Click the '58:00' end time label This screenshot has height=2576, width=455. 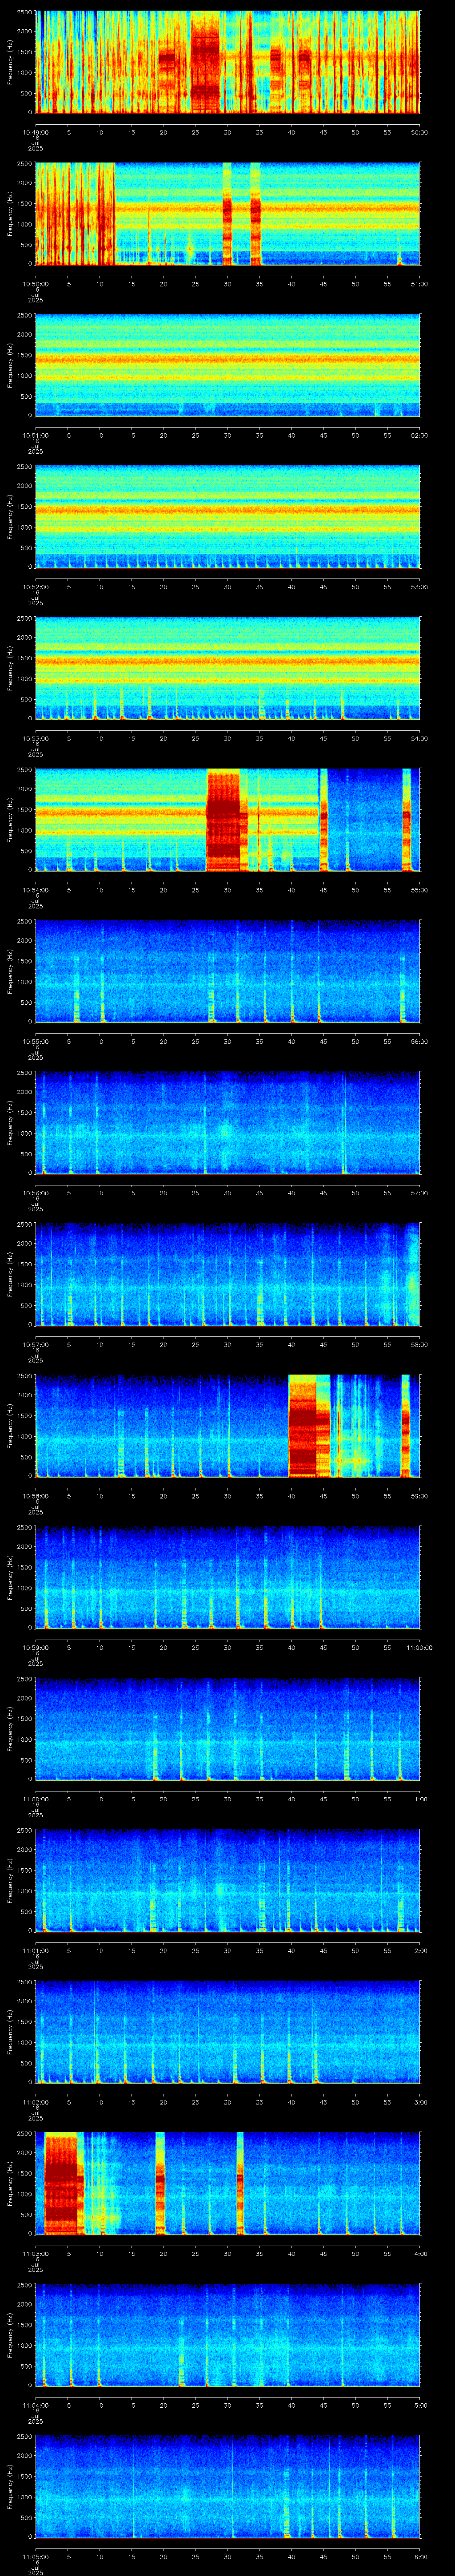click(420, 1344)
